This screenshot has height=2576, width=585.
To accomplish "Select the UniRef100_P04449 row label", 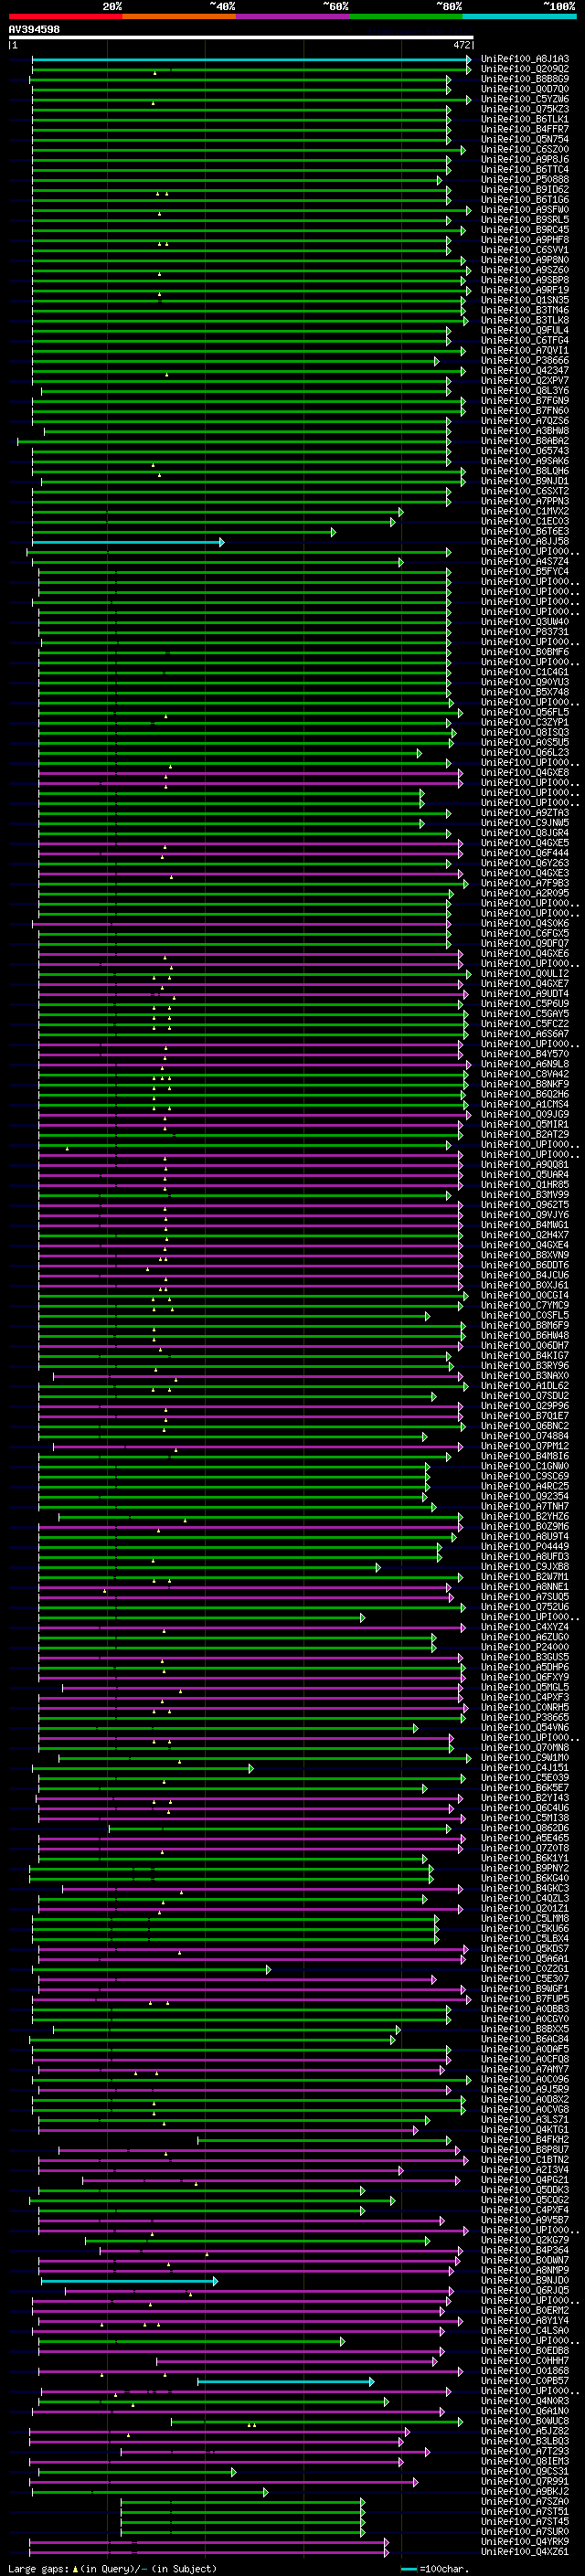I will click(525, 1546).
